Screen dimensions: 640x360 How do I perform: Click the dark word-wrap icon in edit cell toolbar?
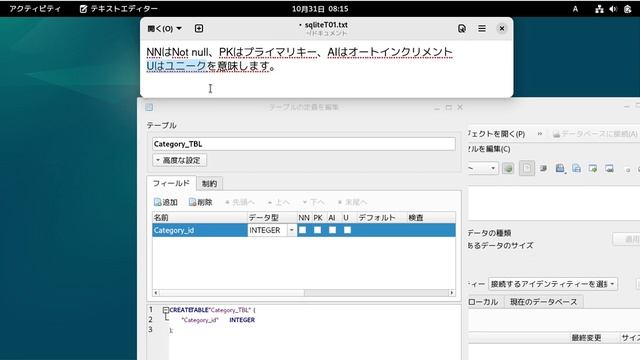tap(543, 168)
